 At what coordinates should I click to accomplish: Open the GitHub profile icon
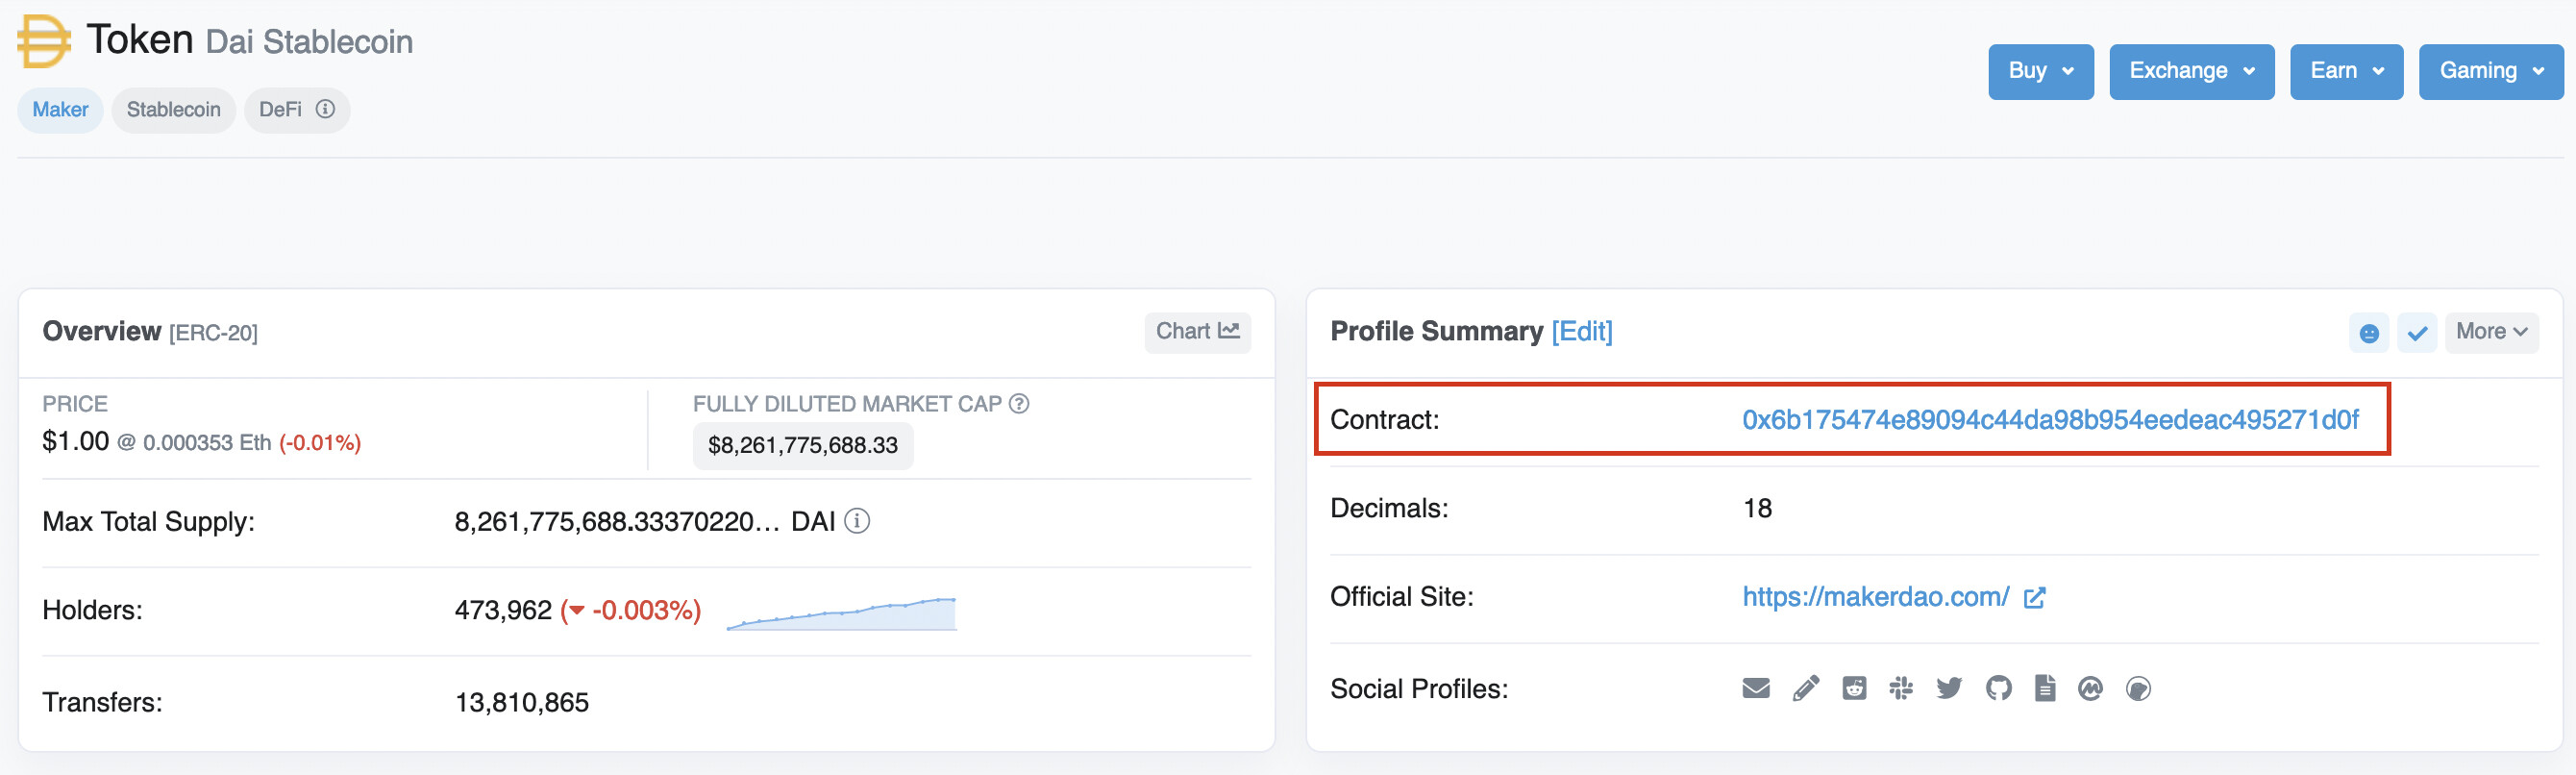click(1998, 688)
